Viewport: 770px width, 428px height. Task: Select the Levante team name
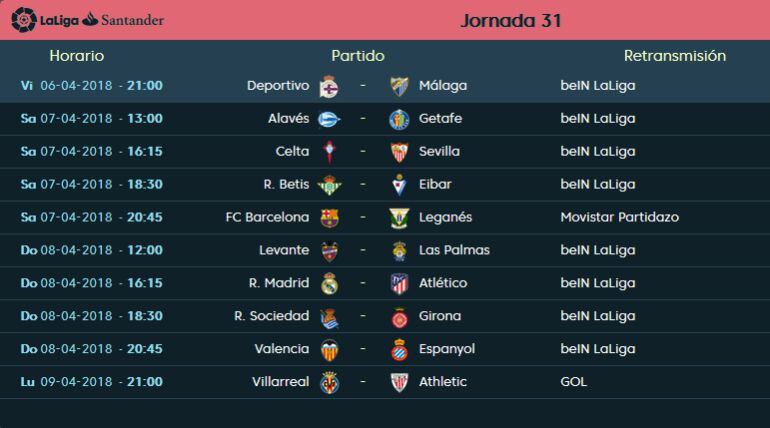[284, 251]
